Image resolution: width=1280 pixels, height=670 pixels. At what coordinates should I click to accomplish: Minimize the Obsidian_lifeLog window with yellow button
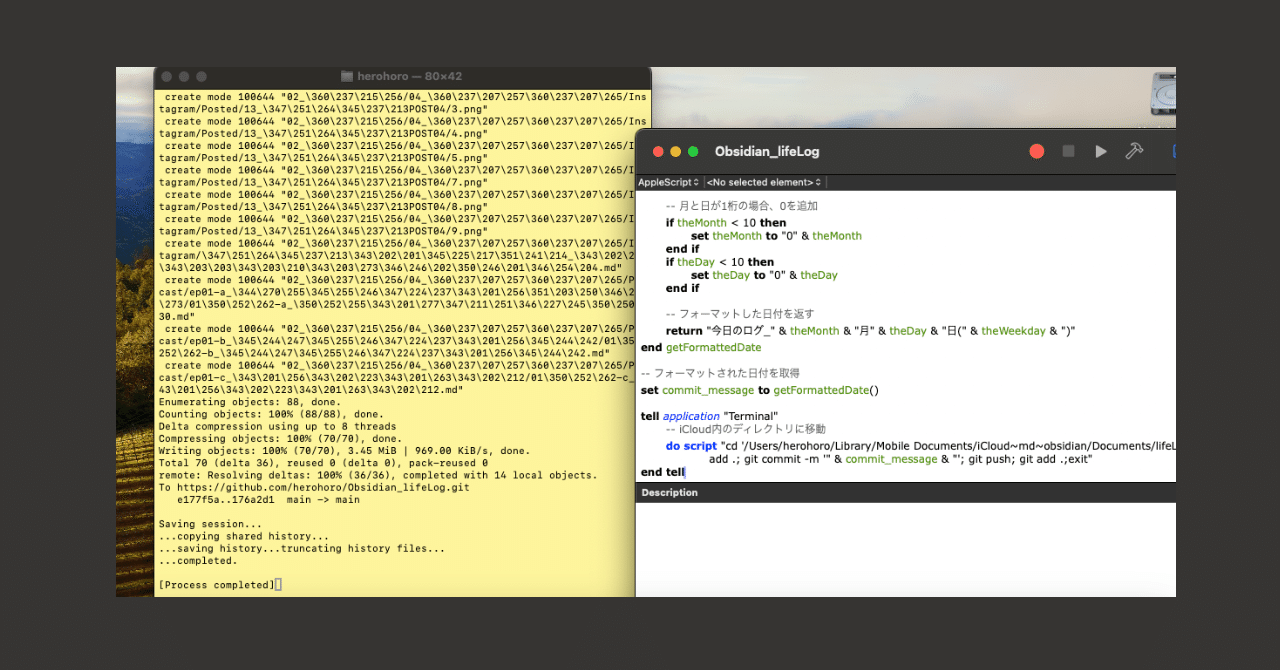click(675, 152)
